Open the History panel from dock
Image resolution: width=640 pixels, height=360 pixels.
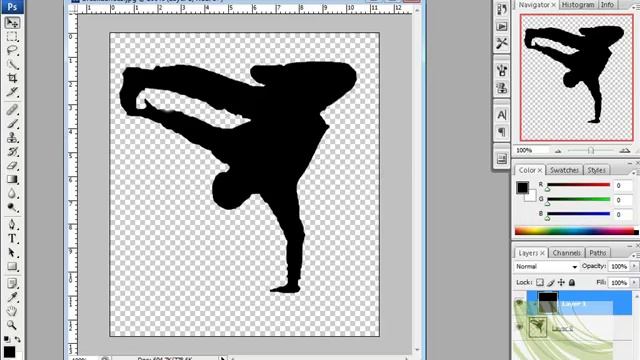click(x=502, y=9)
